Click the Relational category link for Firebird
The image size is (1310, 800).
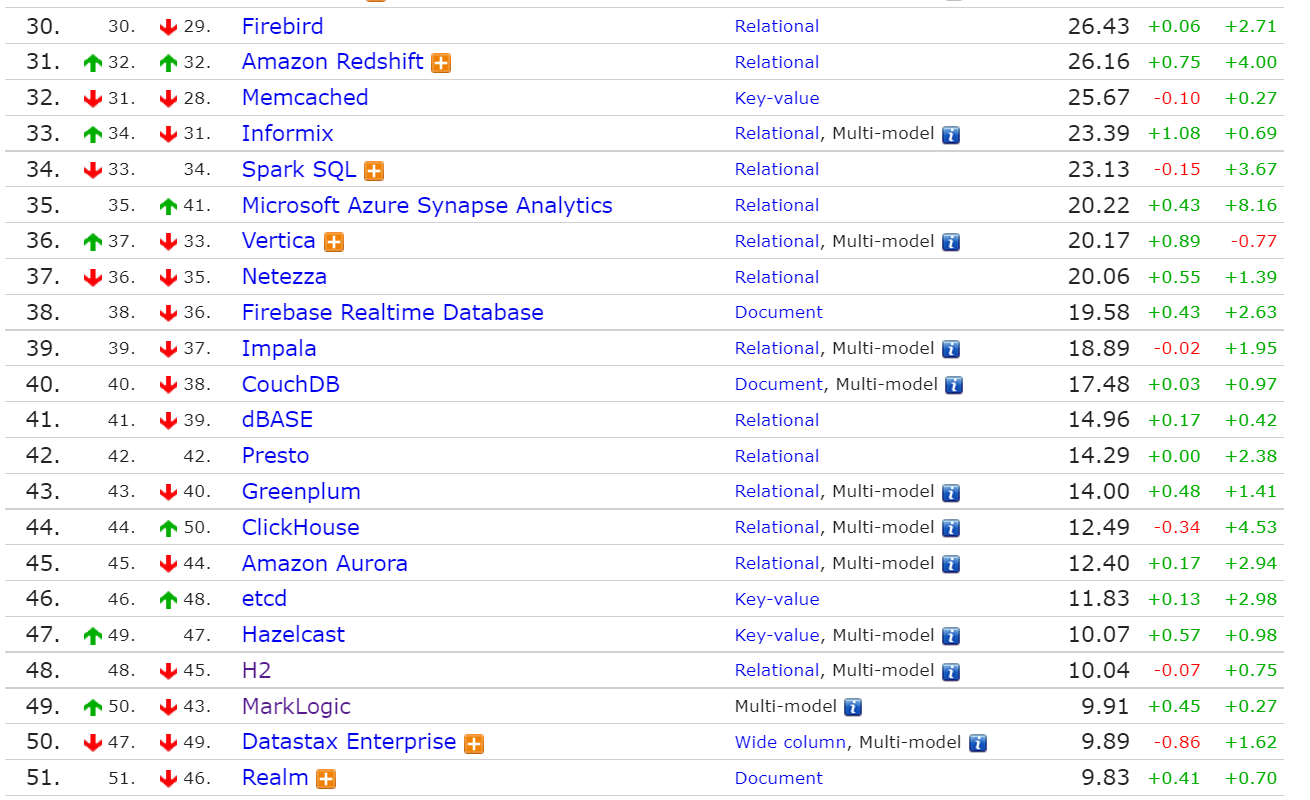click(x=777, y=26)
